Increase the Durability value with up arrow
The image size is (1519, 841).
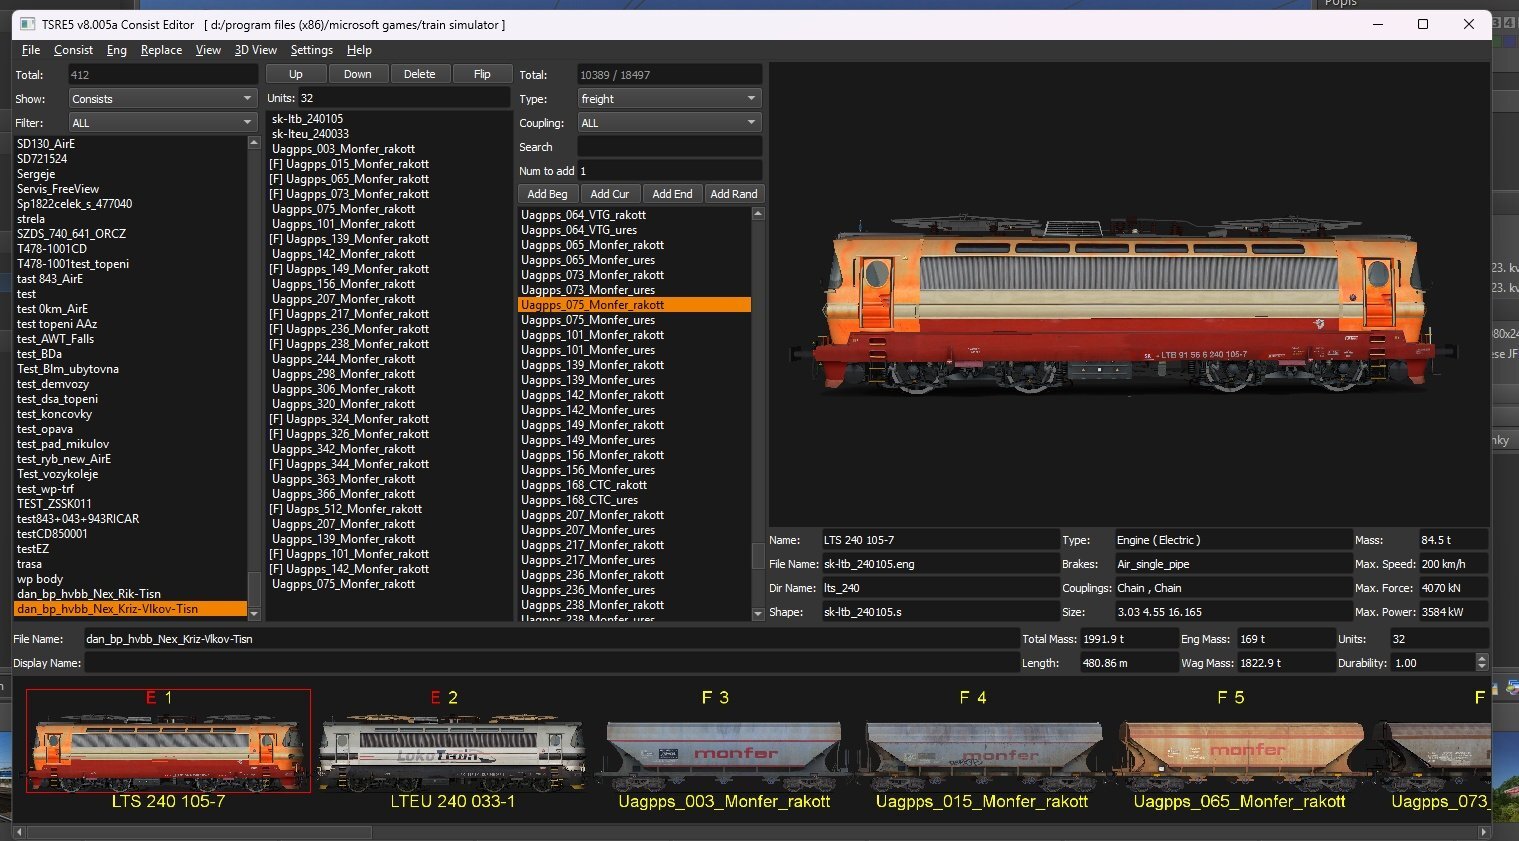[x=1482, y=658]
